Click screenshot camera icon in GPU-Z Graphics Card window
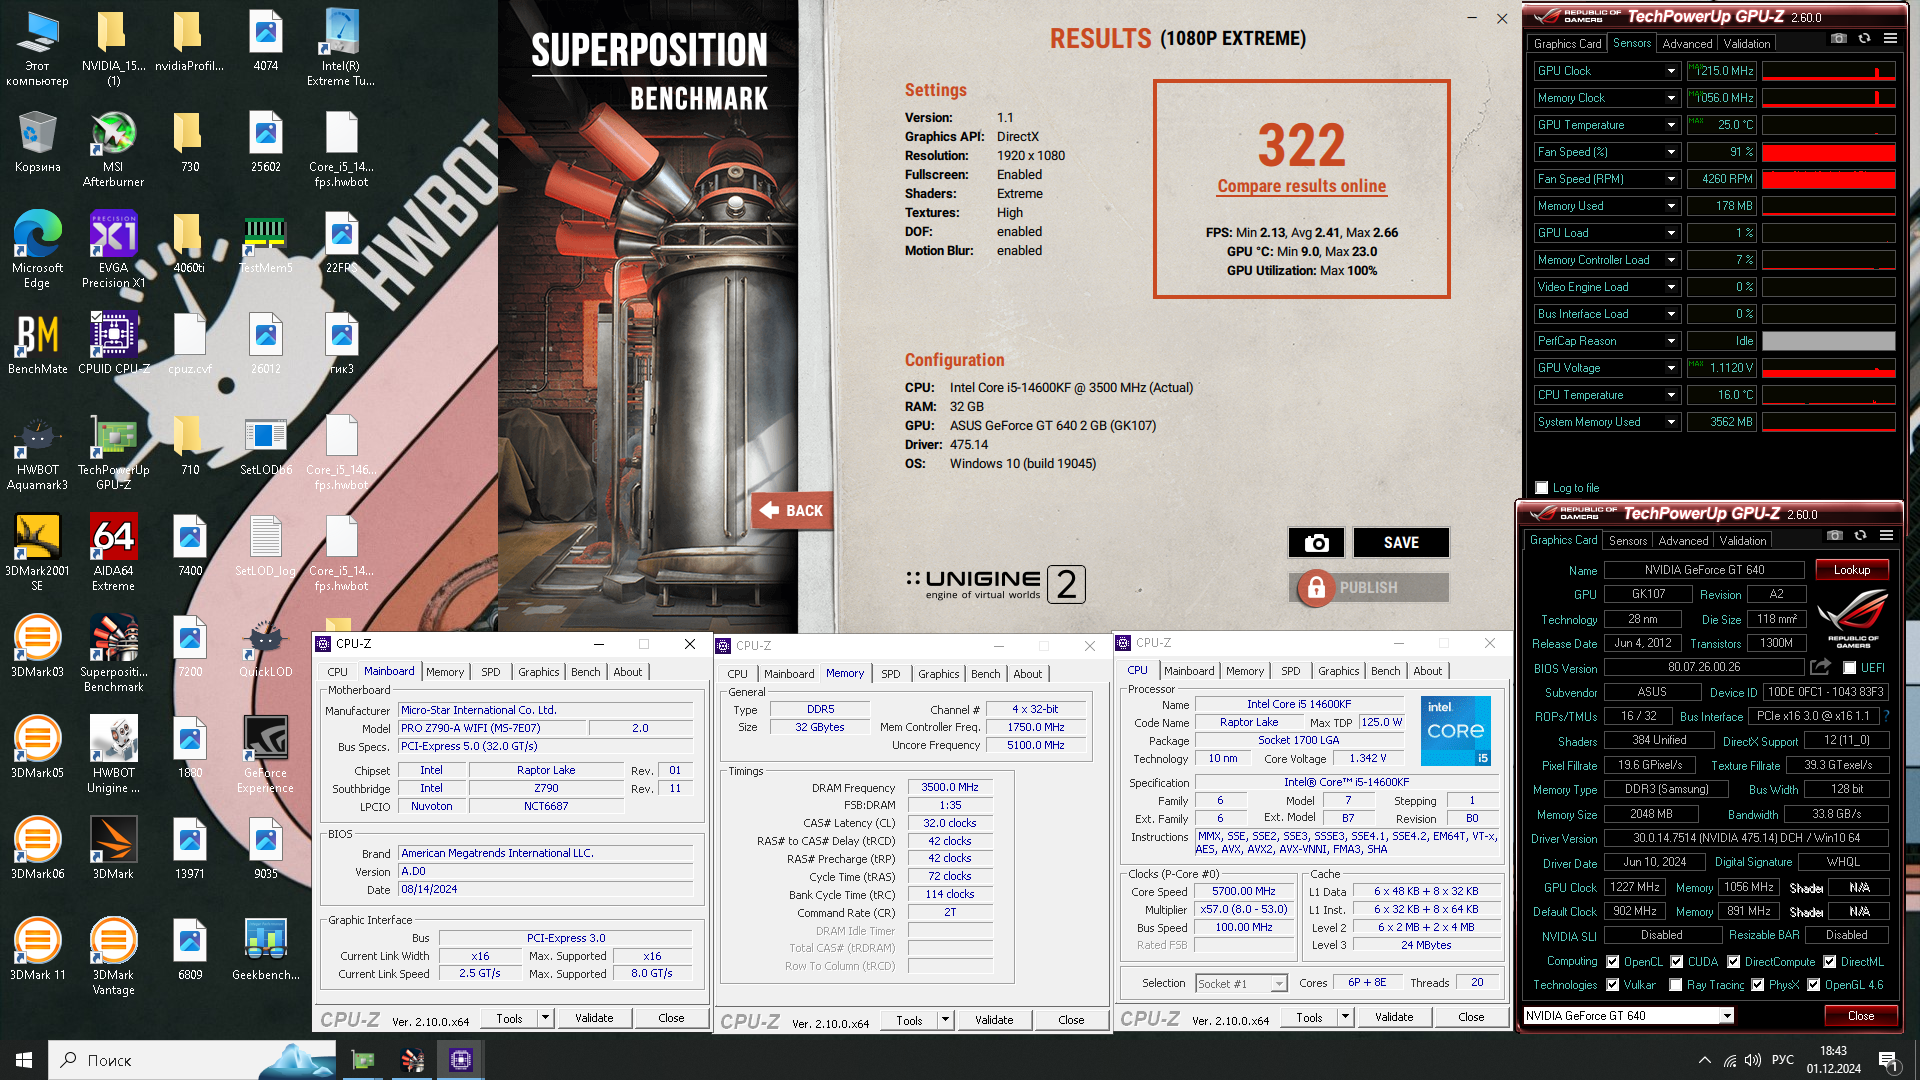The height and width of the screenshot is (1080, 1920). [1834, 536]
